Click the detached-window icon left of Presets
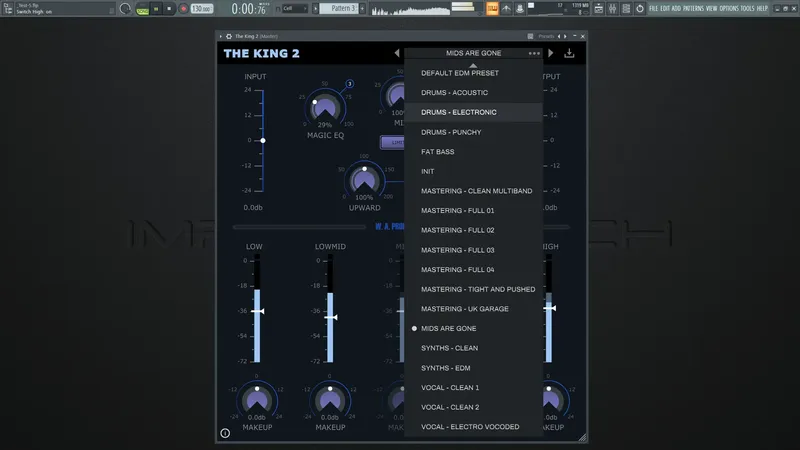 [x=530, y=36]
